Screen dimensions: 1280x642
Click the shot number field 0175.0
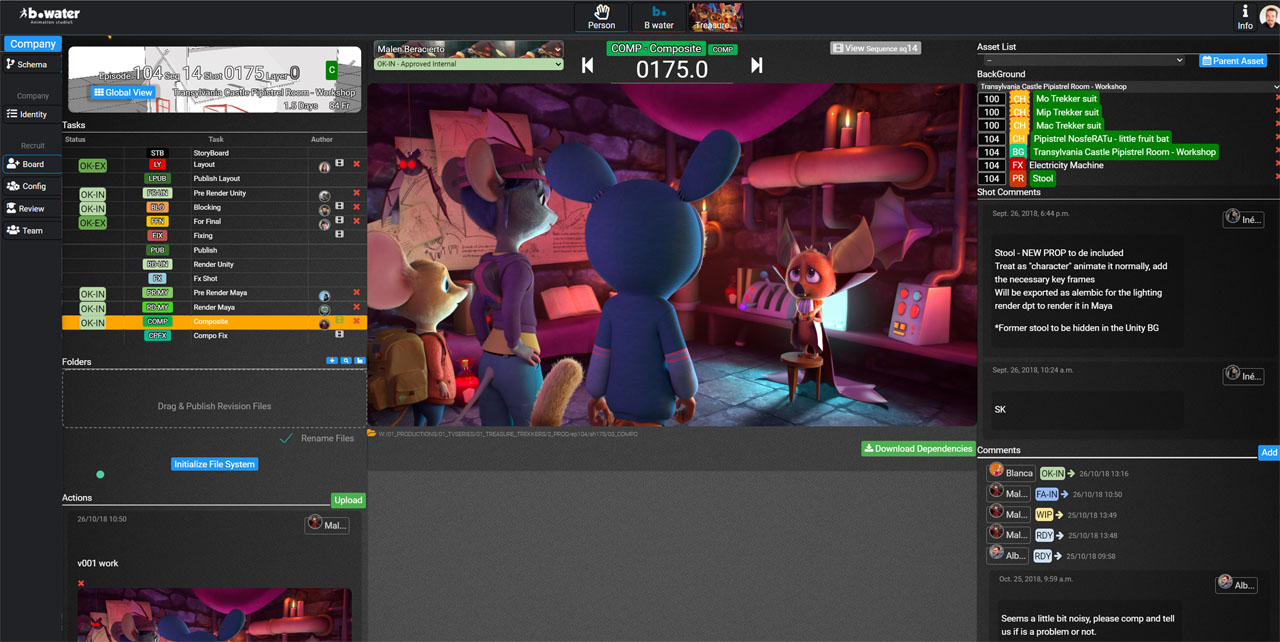pyautogui.click(x=672, y=70)
